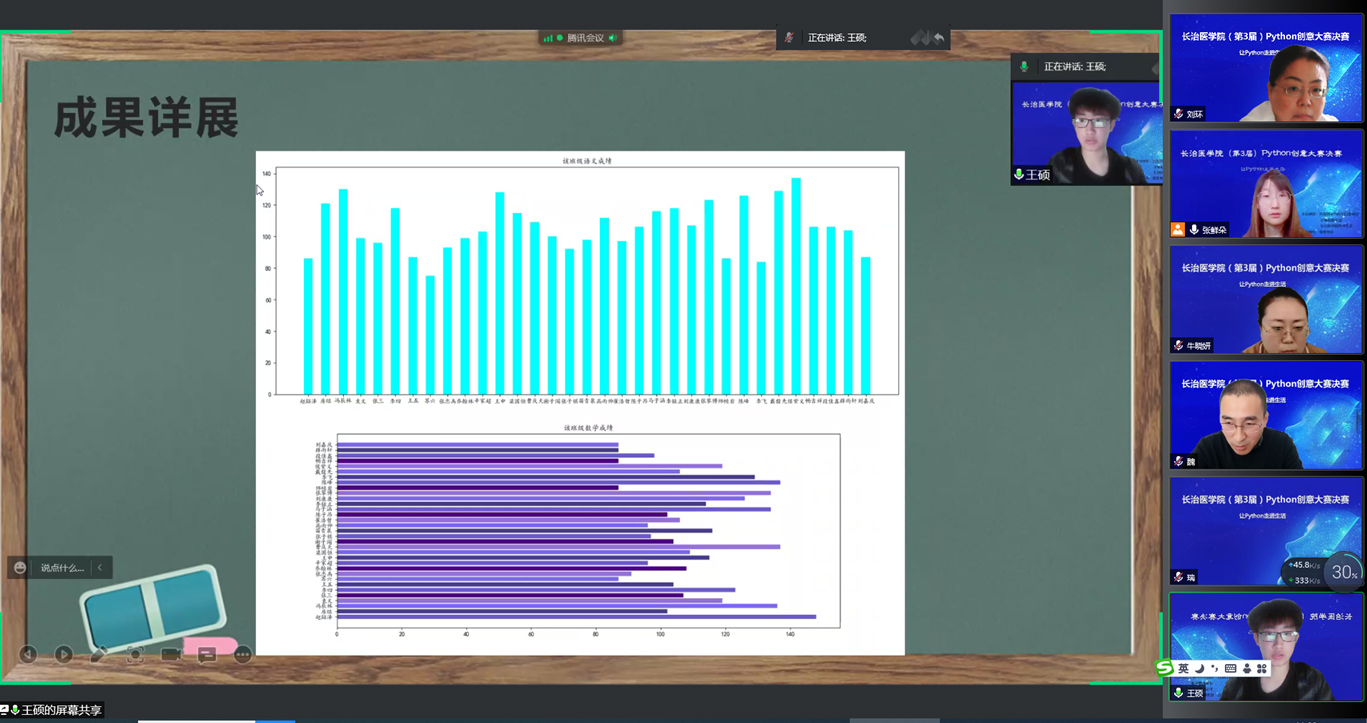
Task: Select 牛鹅妍 participant video thumbnail
Action: (1265, 299)
